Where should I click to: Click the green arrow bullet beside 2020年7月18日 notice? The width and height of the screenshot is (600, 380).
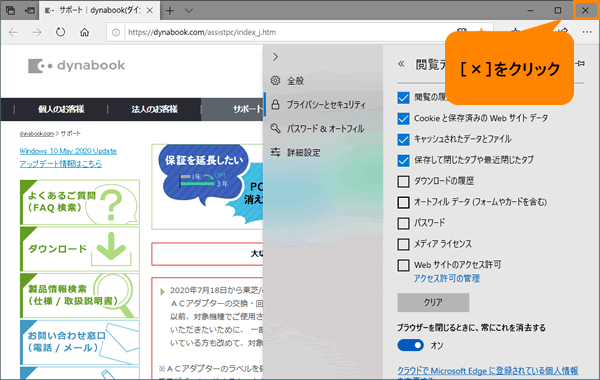[x=162, y=292]
